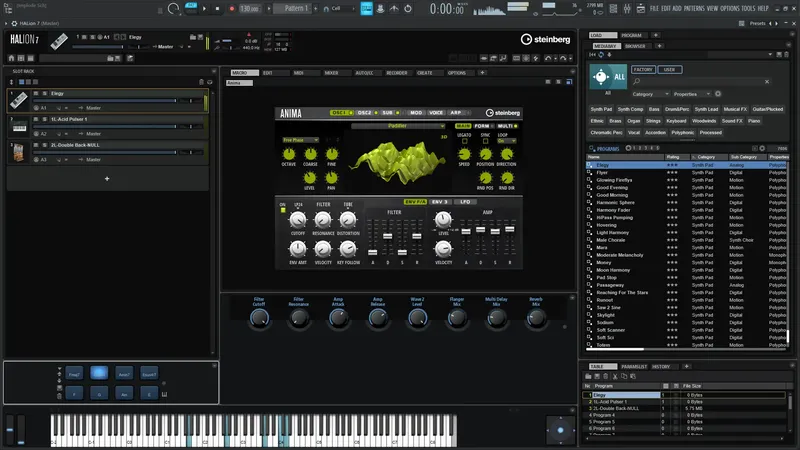
Task: Click the ALL instruments icon
Action: 608,77
